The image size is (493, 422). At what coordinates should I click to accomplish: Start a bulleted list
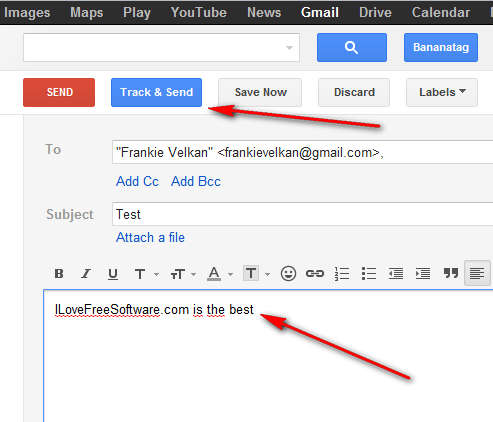coord(369,274)
